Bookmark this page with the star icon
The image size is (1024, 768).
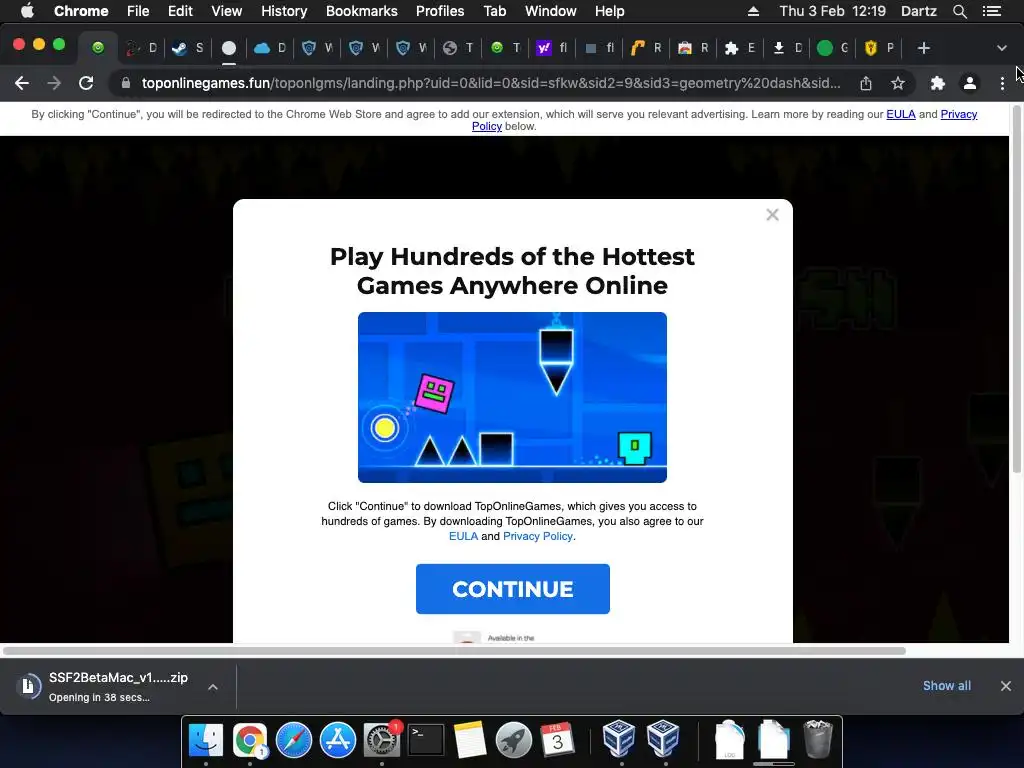[x=898, y=84]
